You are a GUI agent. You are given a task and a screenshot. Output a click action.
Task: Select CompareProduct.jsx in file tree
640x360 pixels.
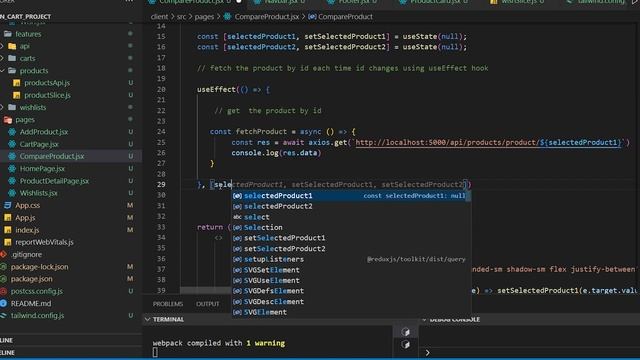coord(52,156)
